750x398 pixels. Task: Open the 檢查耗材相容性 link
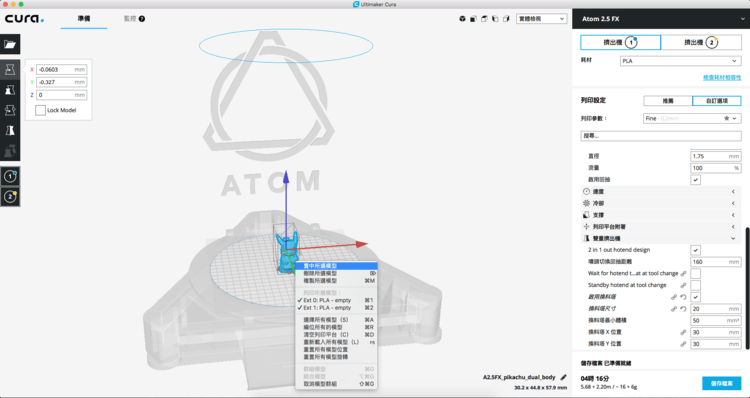722,77
